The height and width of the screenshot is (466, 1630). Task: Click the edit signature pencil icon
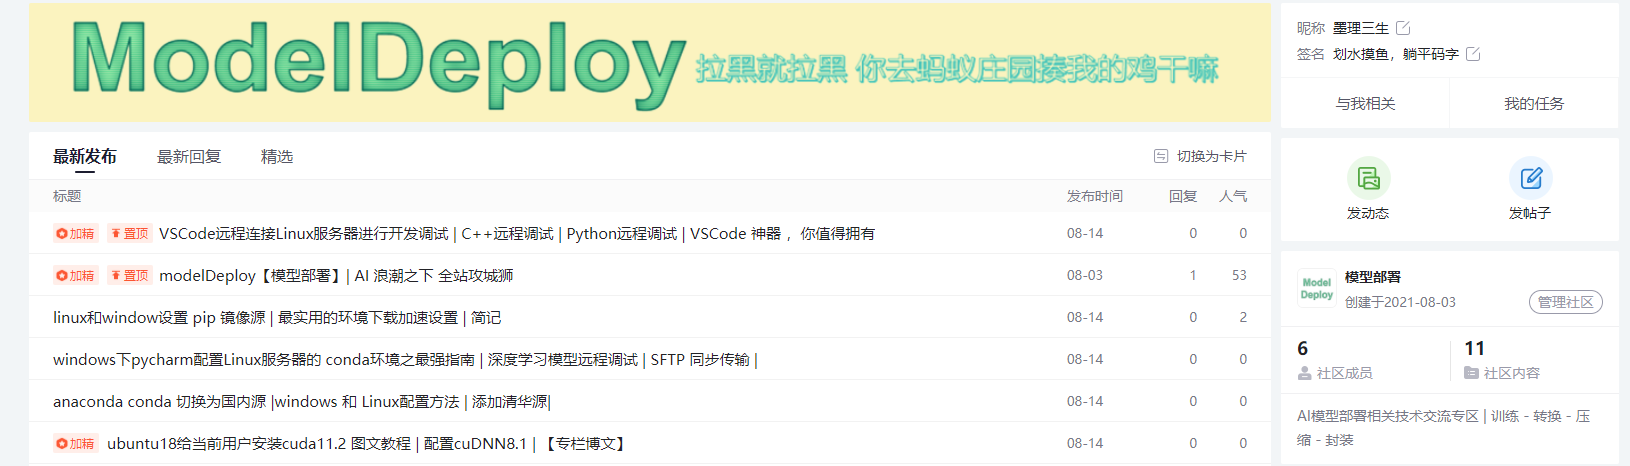point(1473,54)
